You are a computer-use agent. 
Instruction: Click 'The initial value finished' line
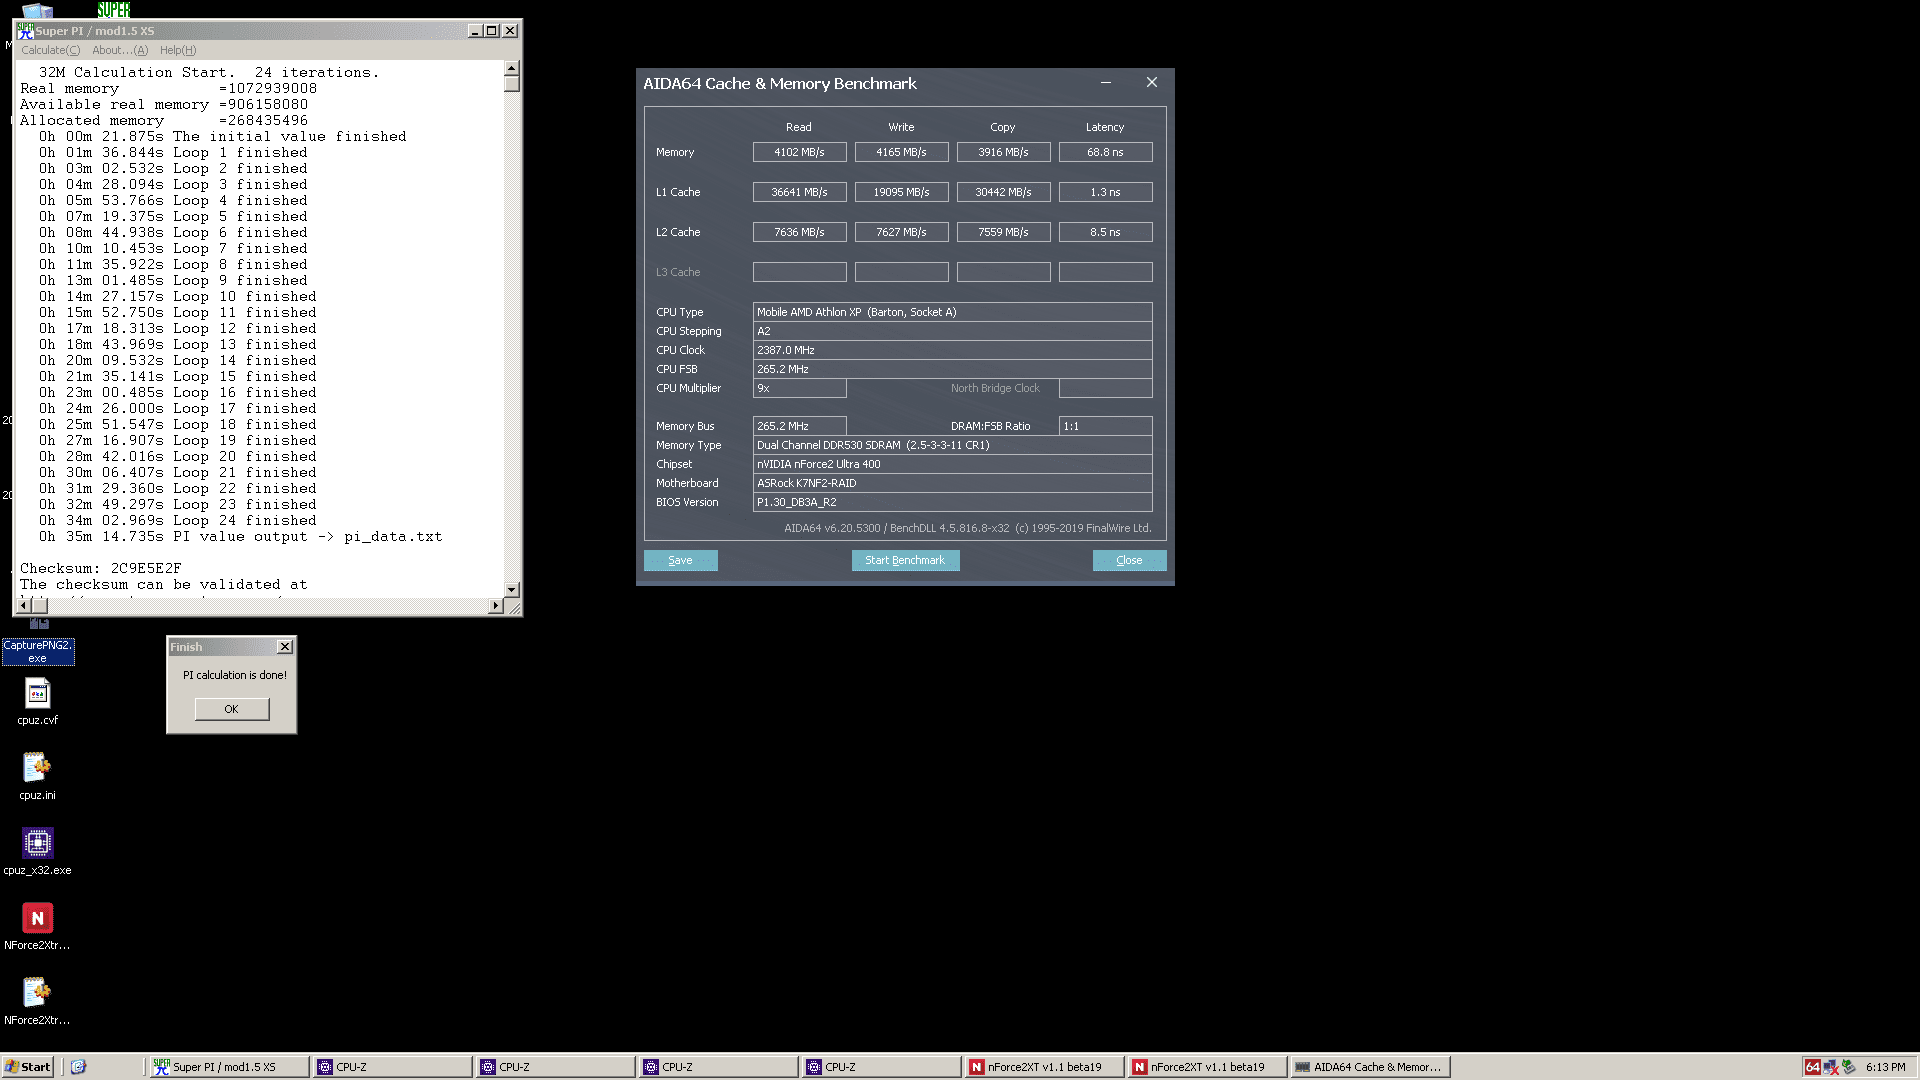223,136
